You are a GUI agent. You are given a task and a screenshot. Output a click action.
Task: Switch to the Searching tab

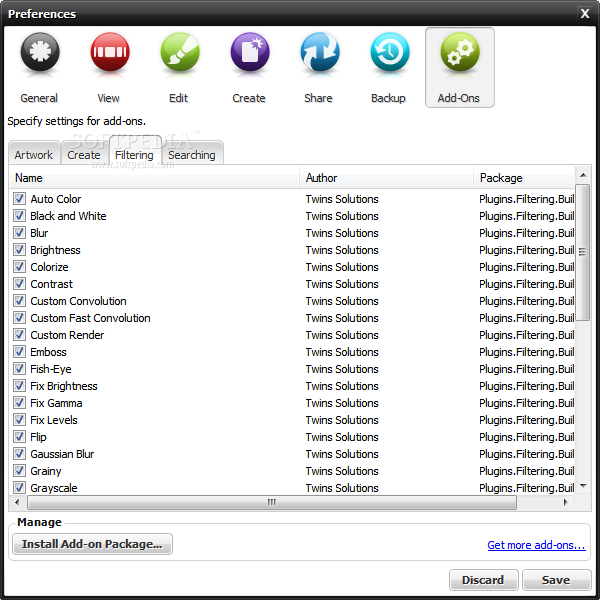[192, 154]
